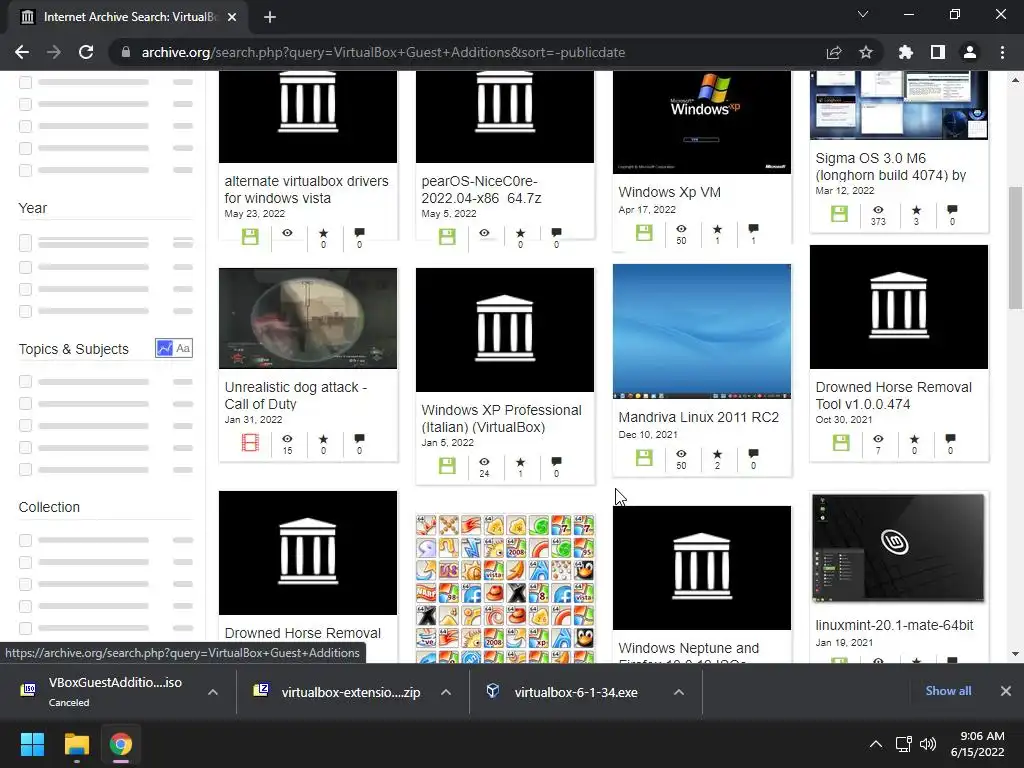Click the favorites star on Mandriva Linux 2011
The width and height of the screenshot is (1024, 768).
717,454
